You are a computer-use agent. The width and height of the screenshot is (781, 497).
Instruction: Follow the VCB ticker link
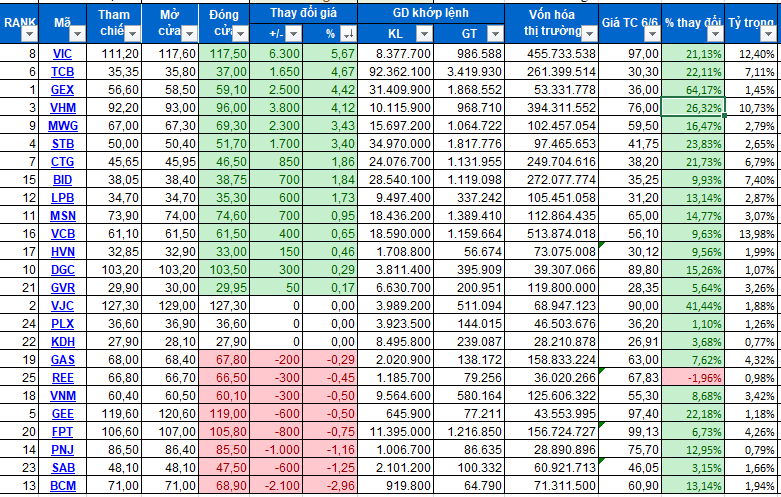click(62, 234)
